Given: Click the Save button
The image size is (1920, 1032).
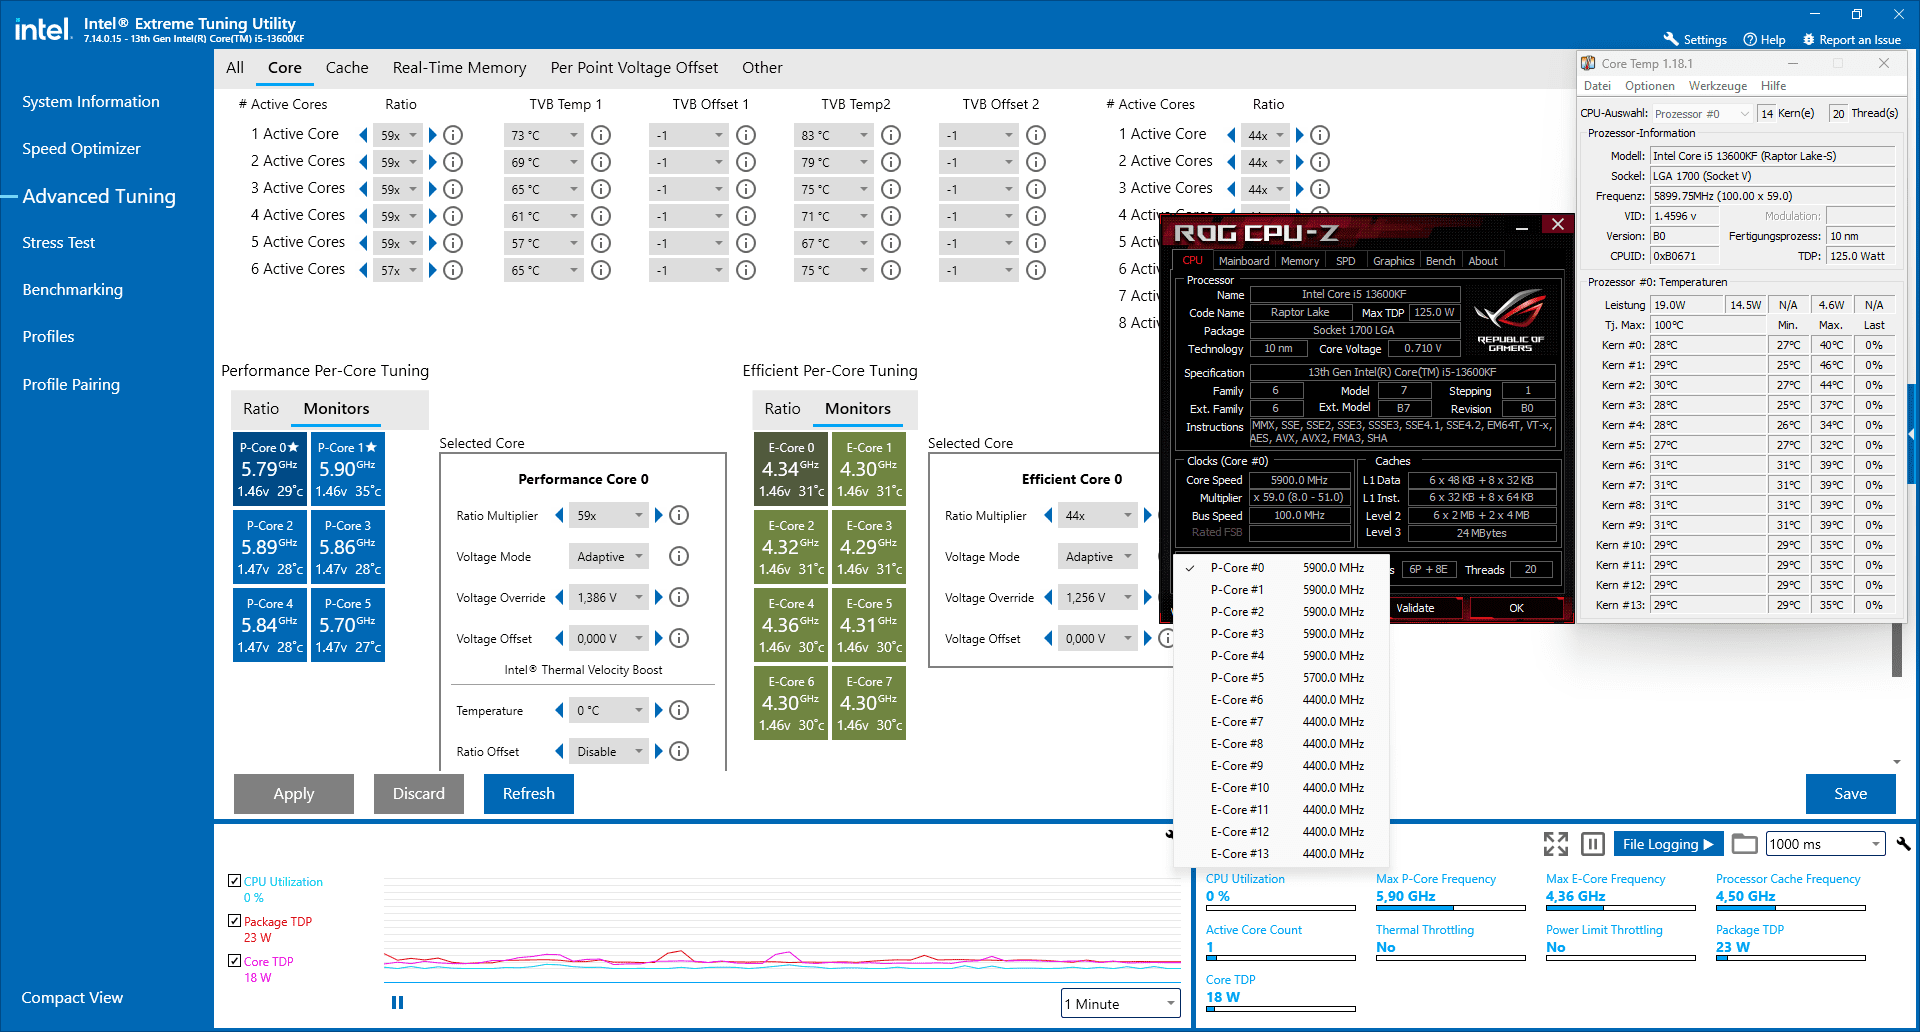Looking at the screenshot, I should pos(1850,794).
